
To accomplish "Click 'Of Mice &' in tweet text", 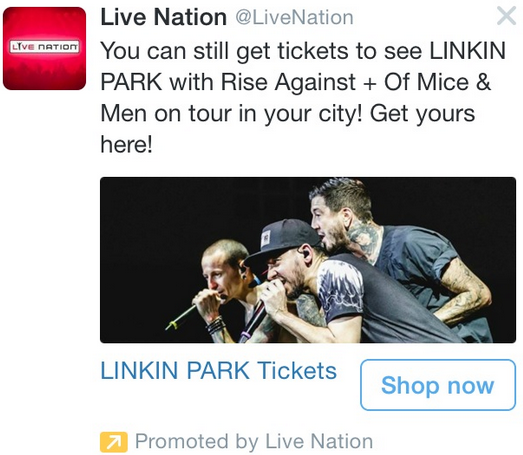I will point(437,82).
